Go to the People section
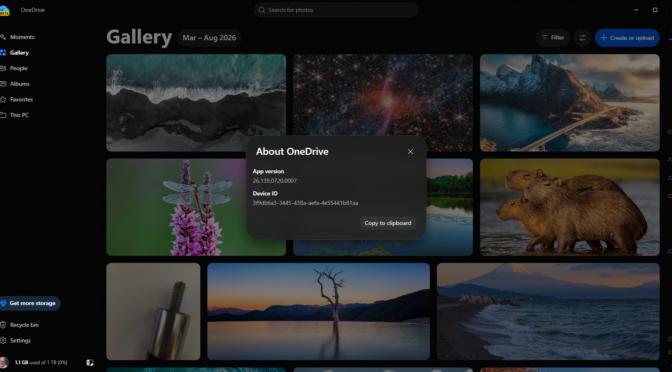This screenshot has width=672, height=372. pyautogui.click(x=18, y=68)
